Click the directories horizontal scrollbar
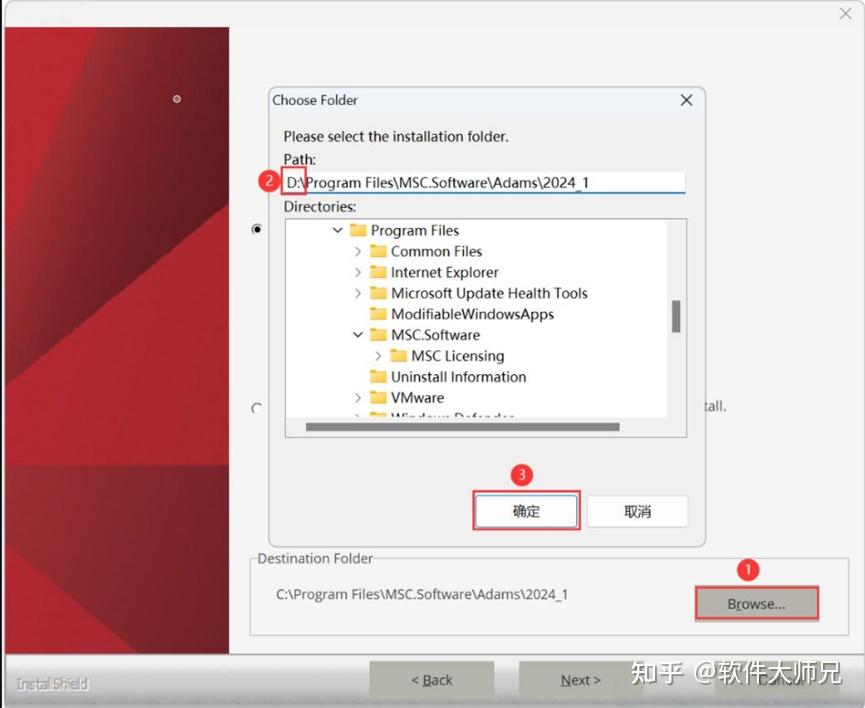The width and height of the screenshot is (865, 708). click(x=462, y=427)
